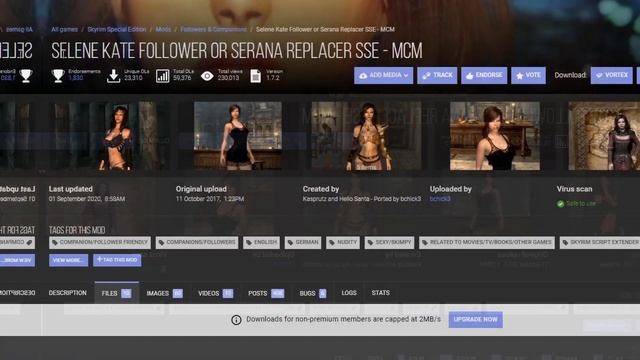
Task: Open the Logs tab
Action: pyautogui.click(x=349, y=293)
